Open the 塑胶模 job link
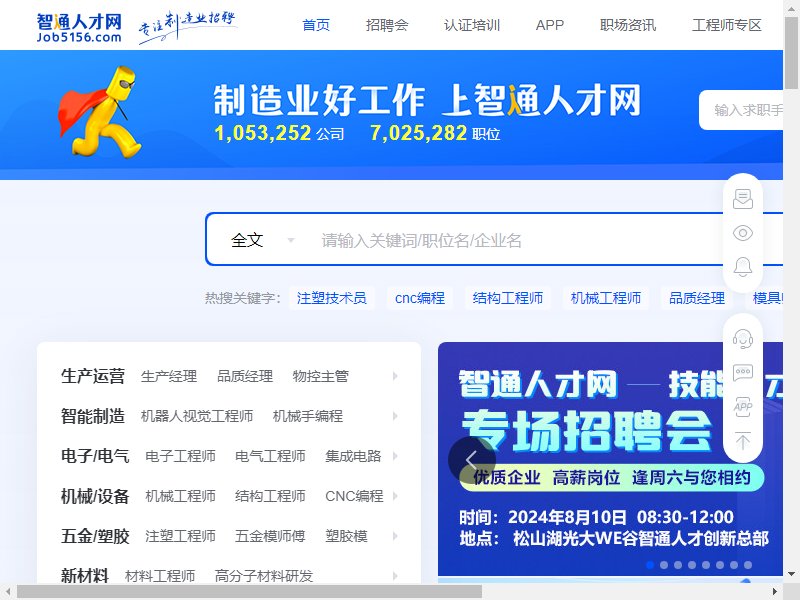The width and height of the screenshot is (800, 600). point(346,536)
